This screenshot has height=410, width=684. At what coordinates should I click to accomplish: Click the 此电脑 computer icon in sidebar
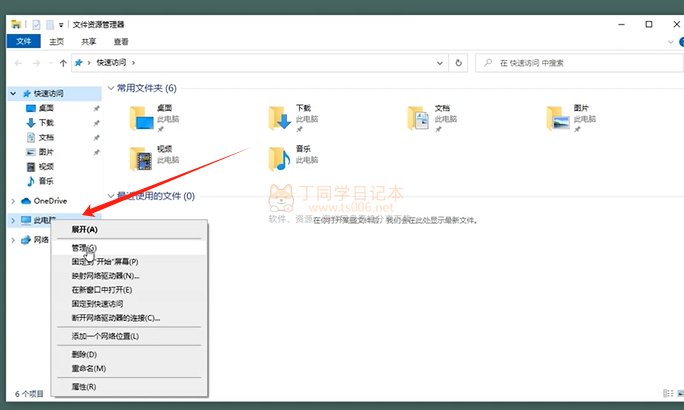coord(26,220)
